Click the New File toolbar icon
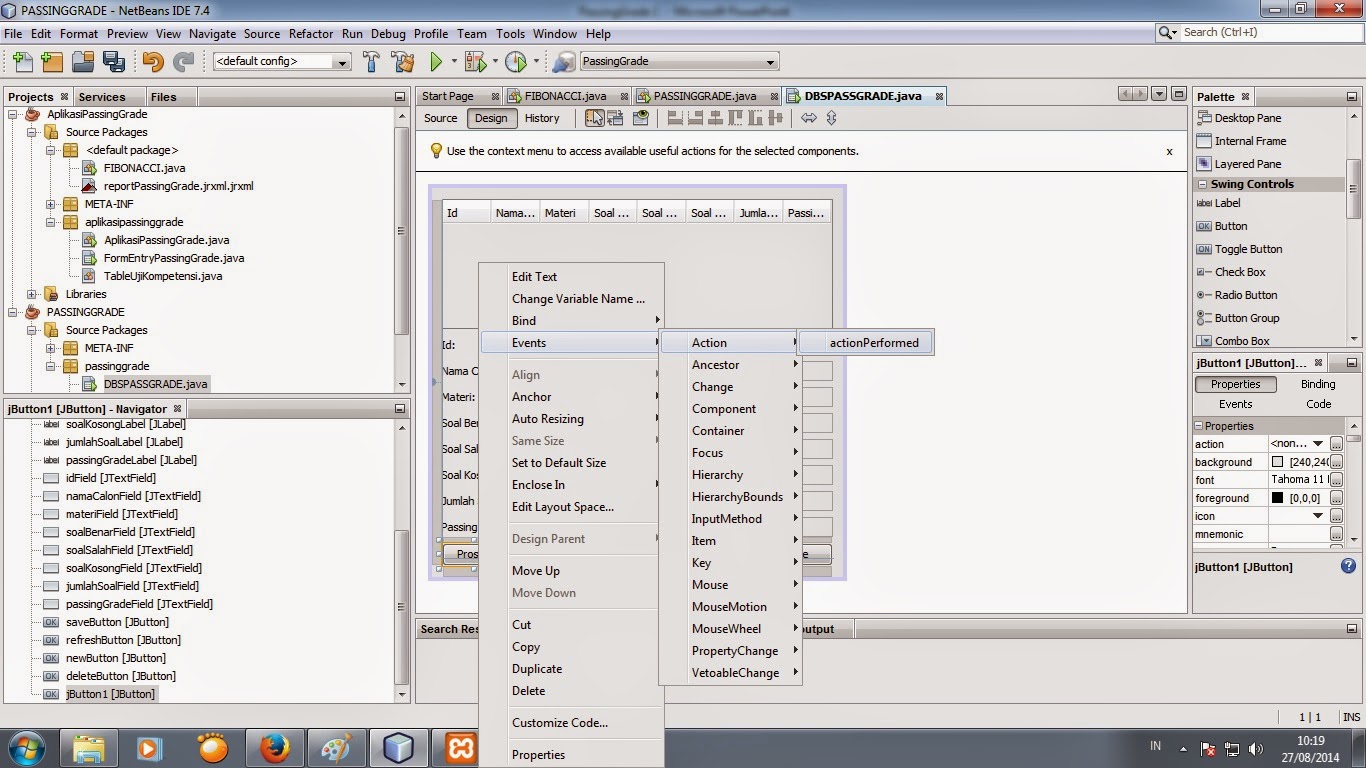This screenshot has width=1366, height=768. point(22,61)
